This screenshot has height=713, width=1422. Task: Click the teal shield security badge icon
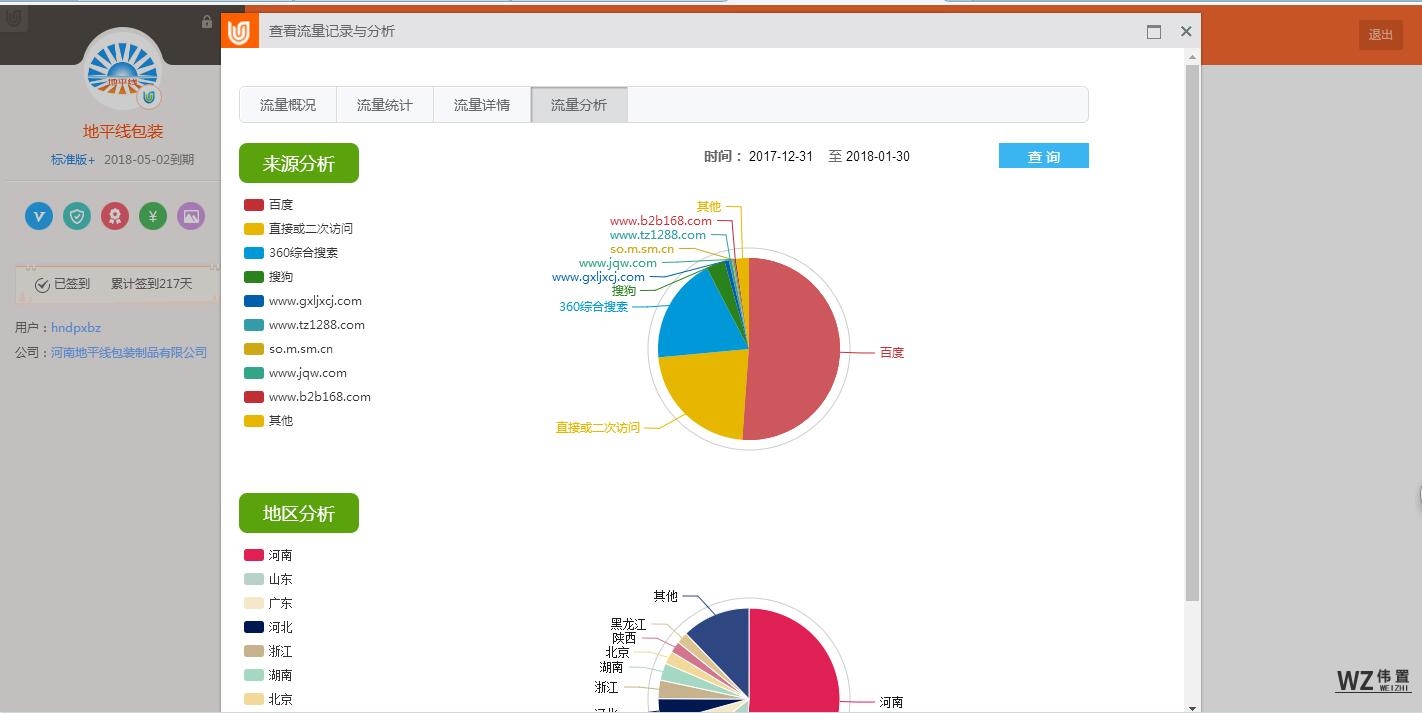[x=77, y=216]
